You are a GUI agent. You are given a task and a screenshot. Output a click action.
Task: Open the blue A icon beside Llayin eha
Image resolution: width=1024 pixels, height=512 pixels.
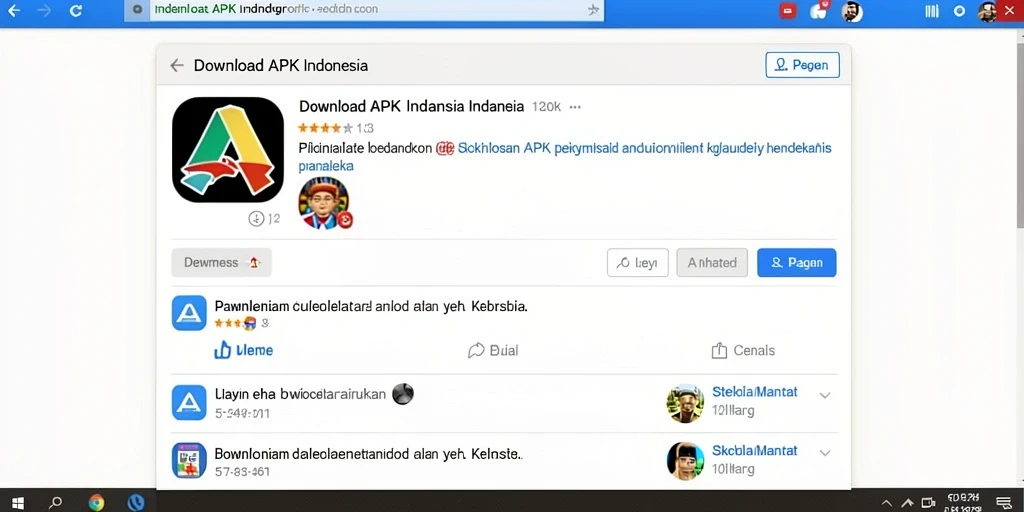click(x=189, y=402)
